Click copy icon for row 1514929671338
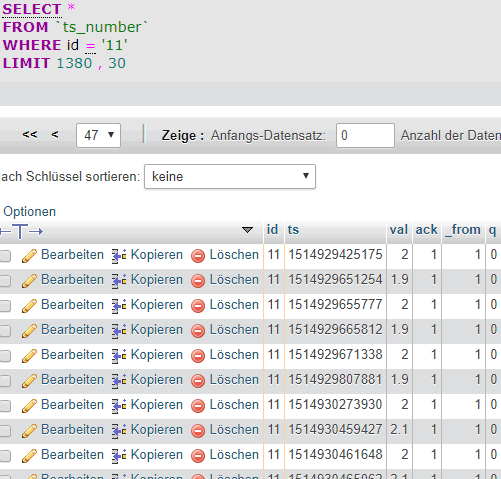 coord(119,356)
